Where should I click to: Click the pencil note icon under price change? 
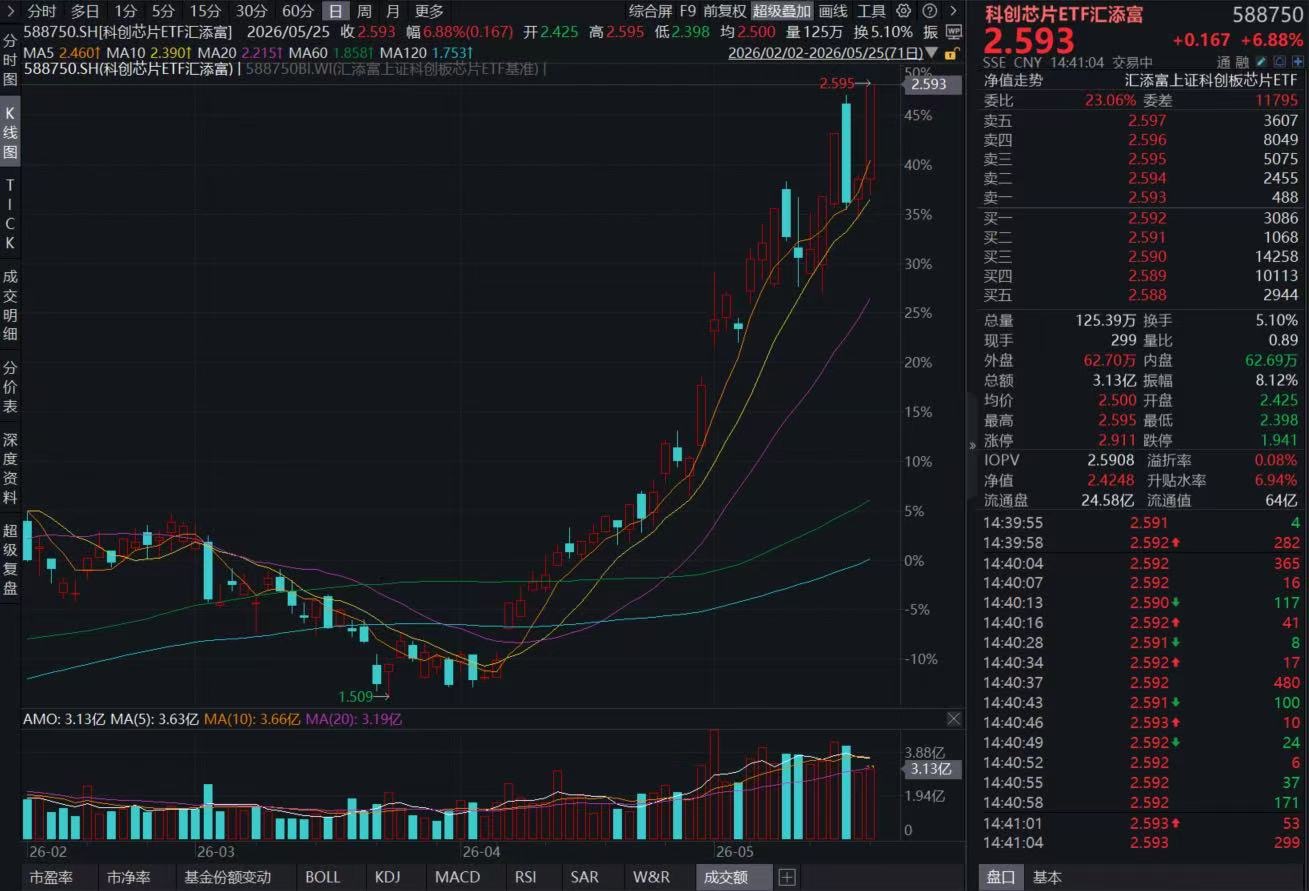tap(1262, 62)
